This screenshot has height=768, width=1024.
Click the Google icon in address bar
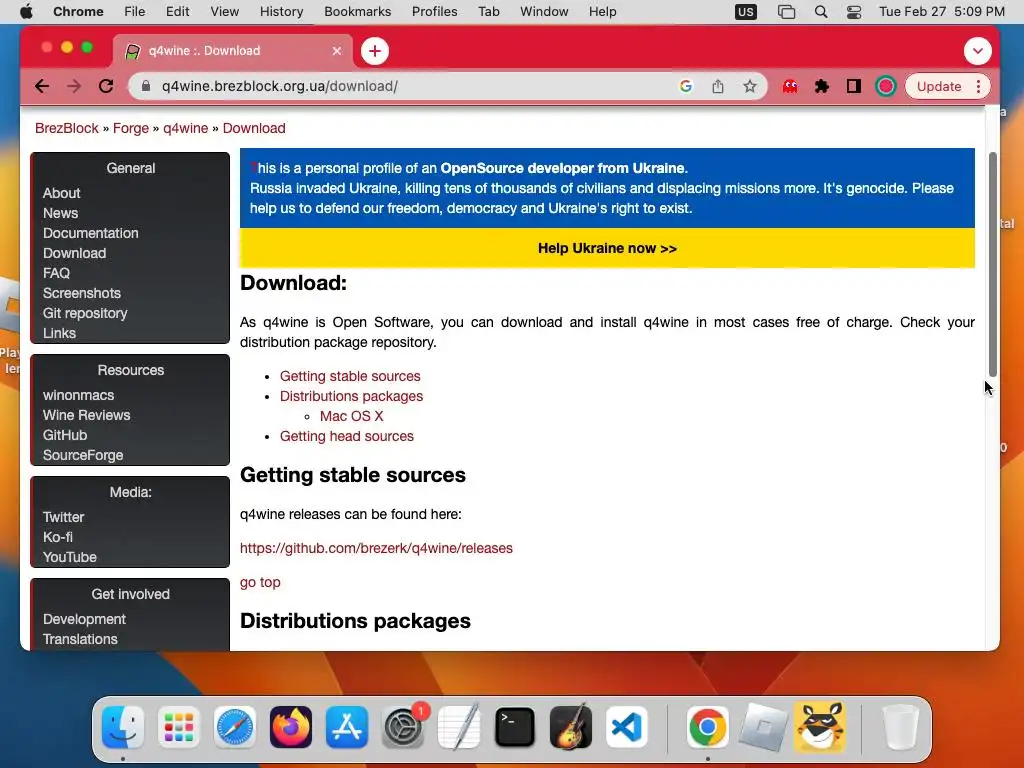click(686, 86)
